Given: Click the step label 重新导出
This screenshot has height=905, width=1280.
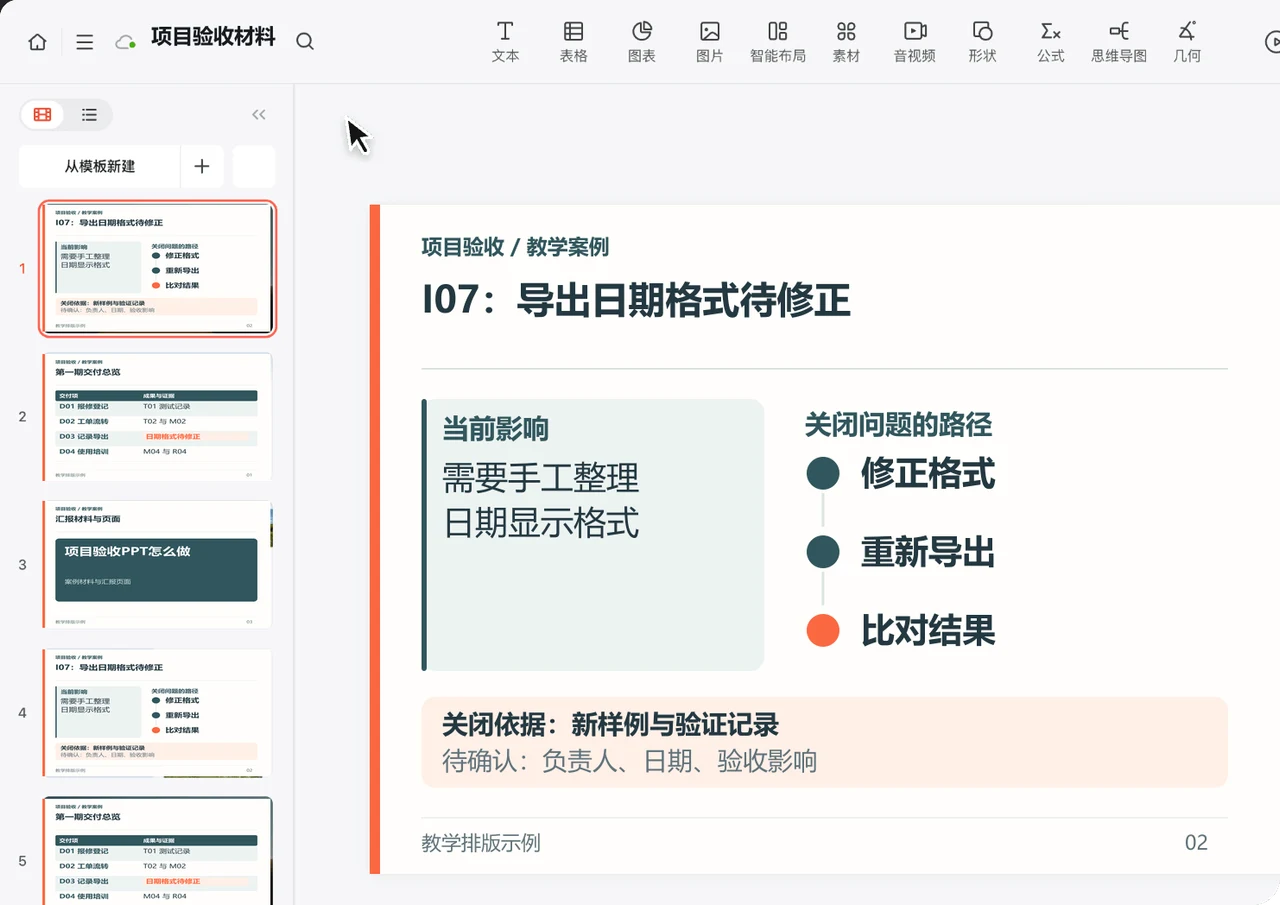Looking at the screenshot, I should [x=928, y=552].
